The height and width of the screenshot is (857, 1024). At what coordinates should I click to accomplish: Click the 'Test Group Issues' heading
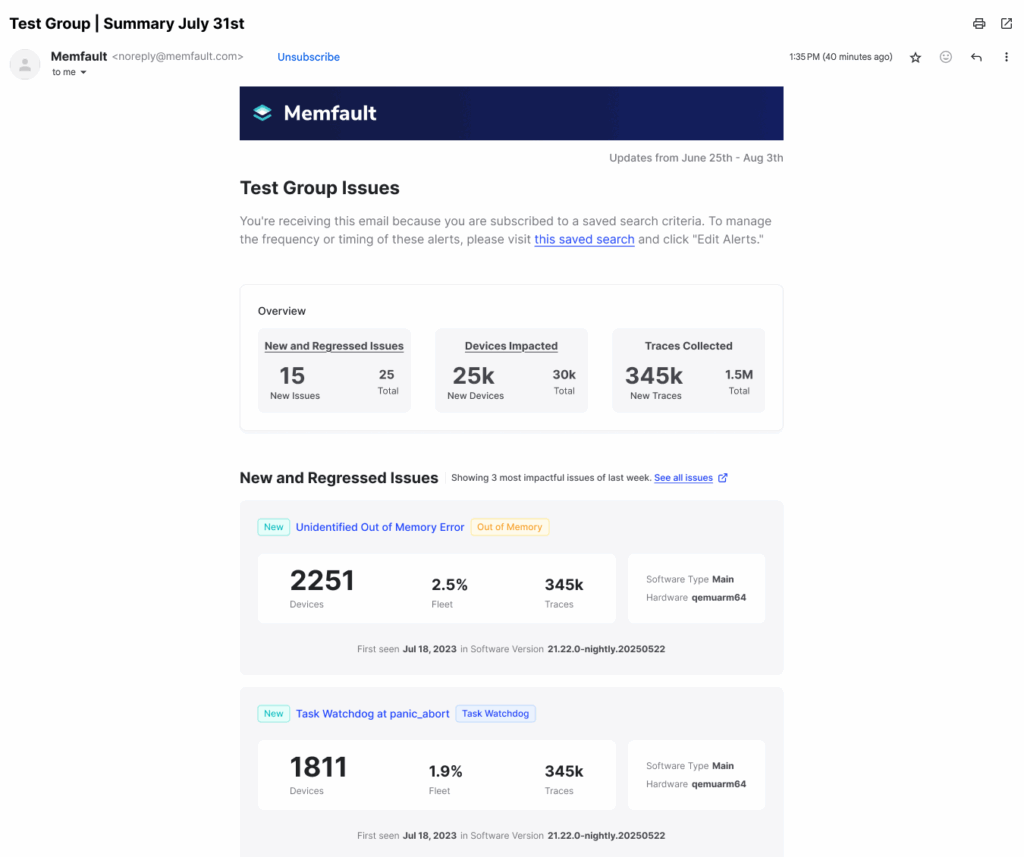click(319, 187)
